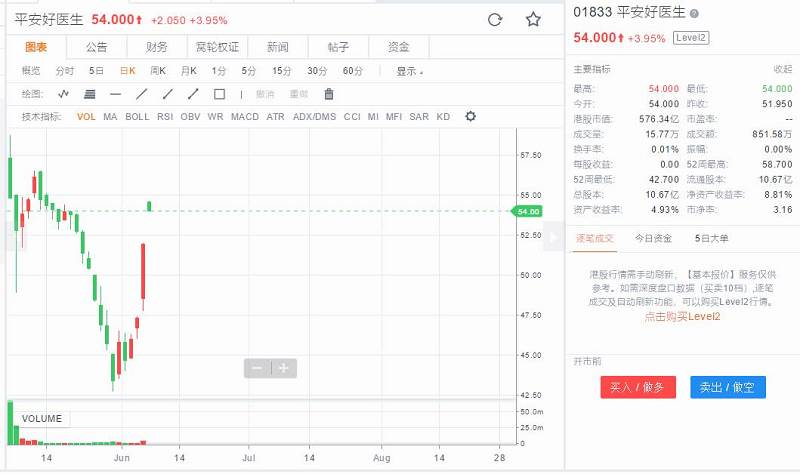This screenshot has width=800, height=474.
Task: Open the 新闻 news tab
Action: coord(278,47)
